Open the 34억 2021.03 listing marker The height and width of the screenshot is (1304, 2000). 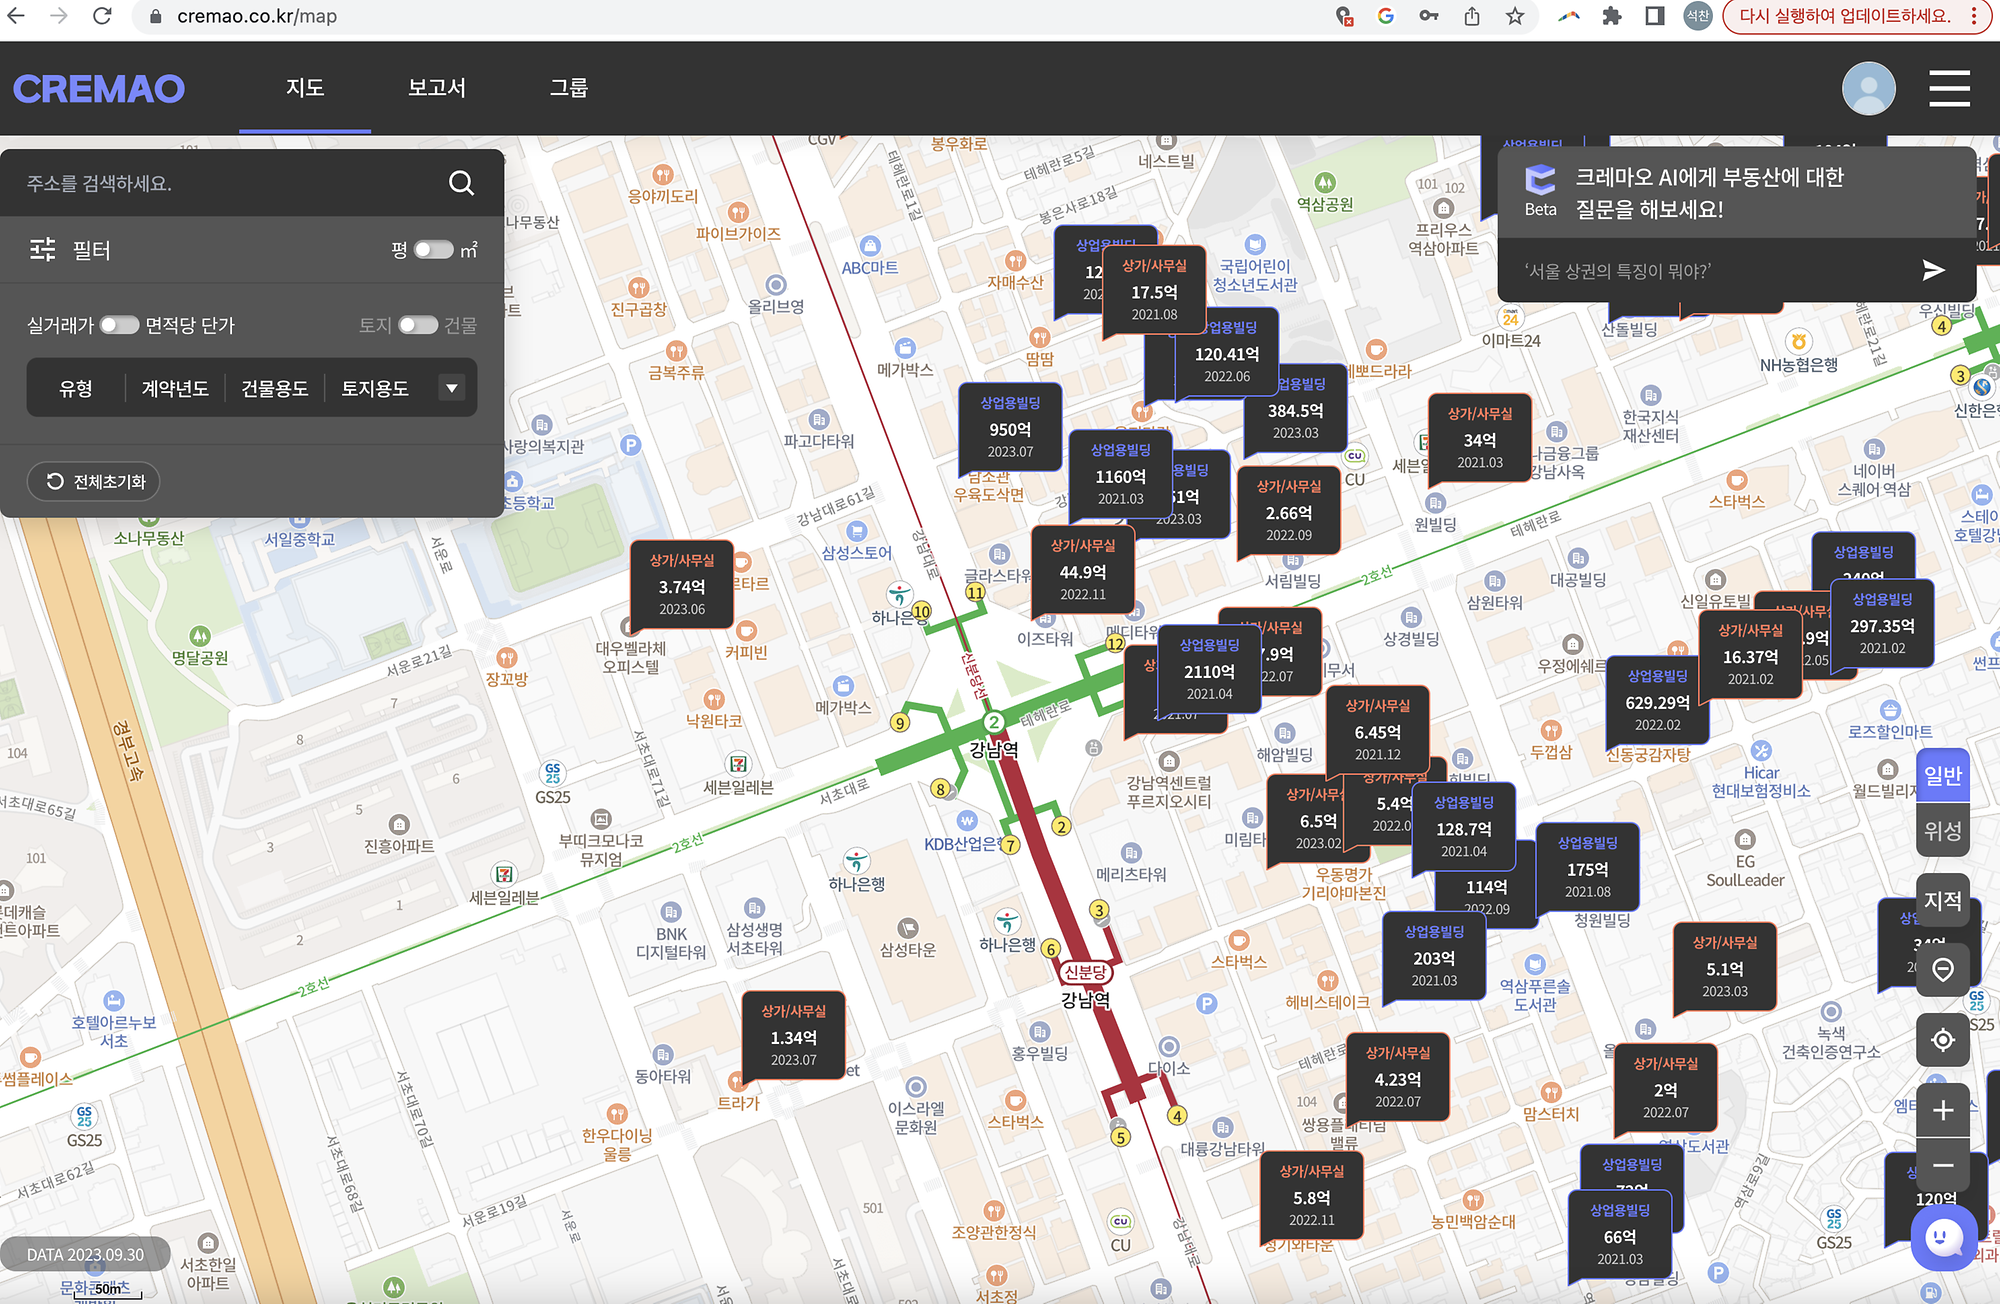[x=1480, y=439]
